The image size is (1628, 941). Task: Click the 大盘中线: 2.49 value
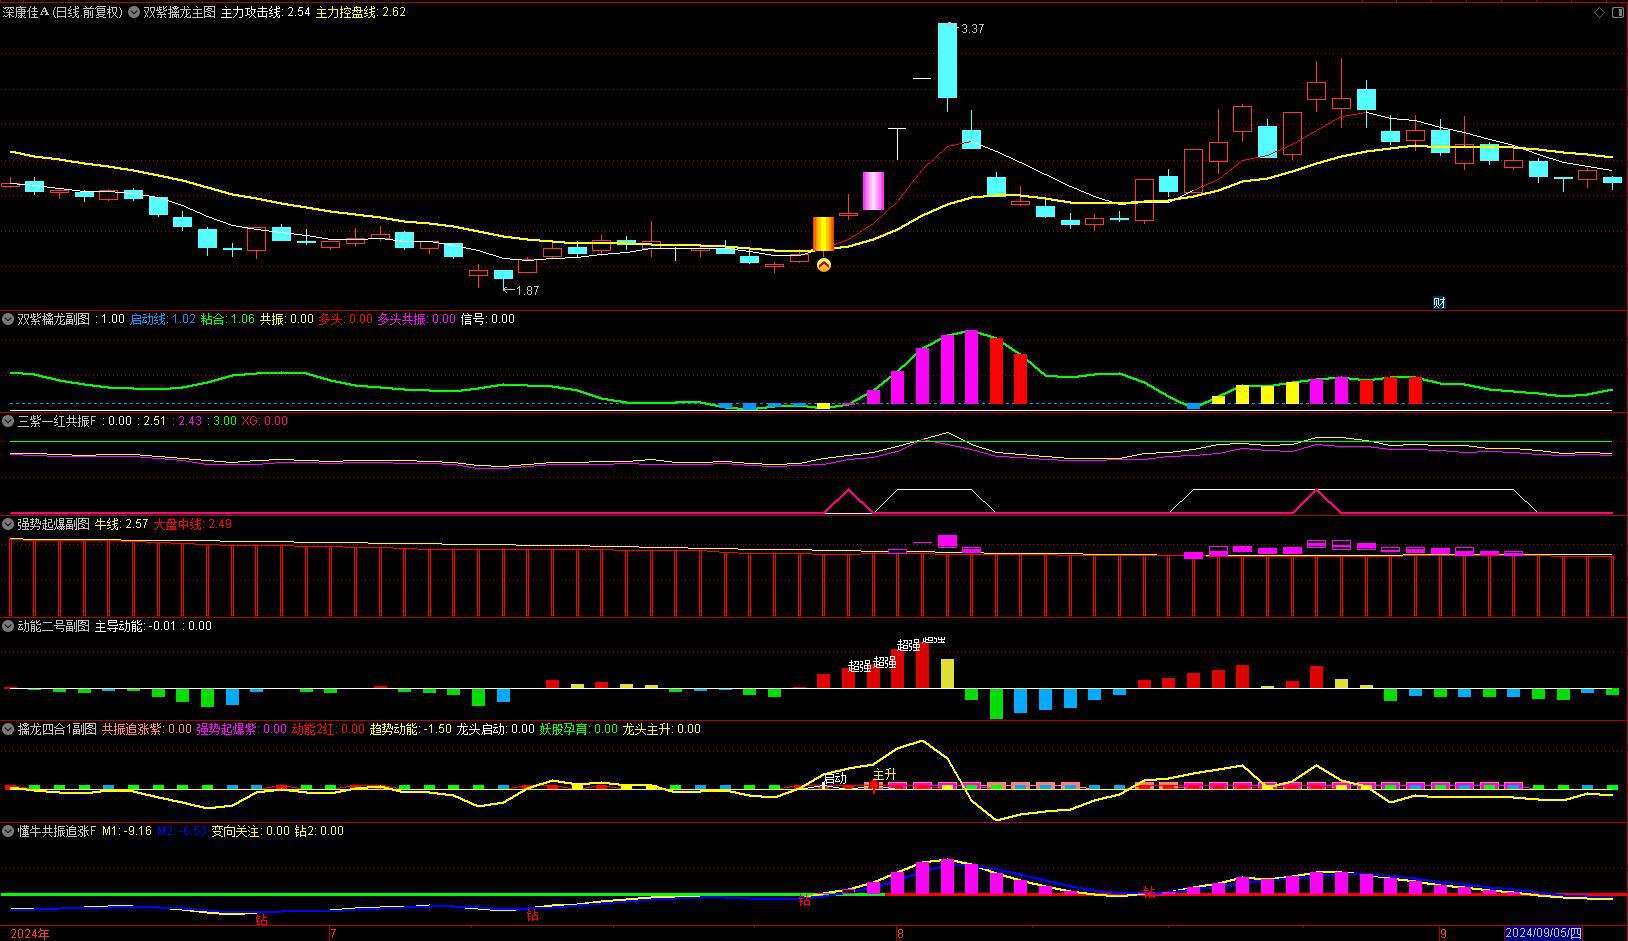point(192,524)
